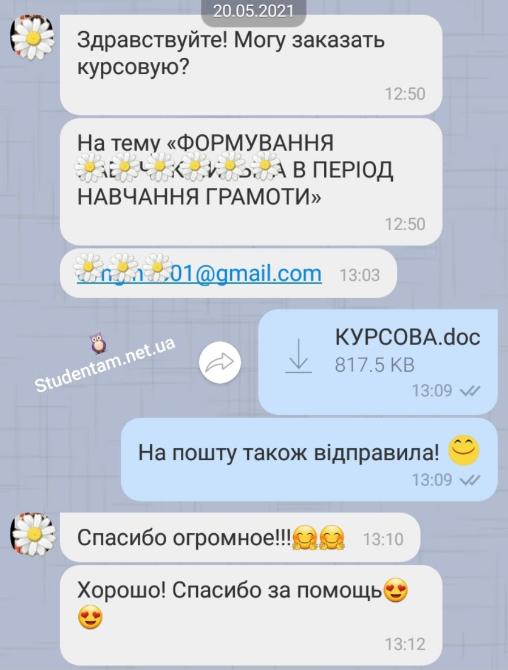Click the Studentam.net.ua watermark text
Viewport: 508px width, 670px height.
(x=105, y=366)
